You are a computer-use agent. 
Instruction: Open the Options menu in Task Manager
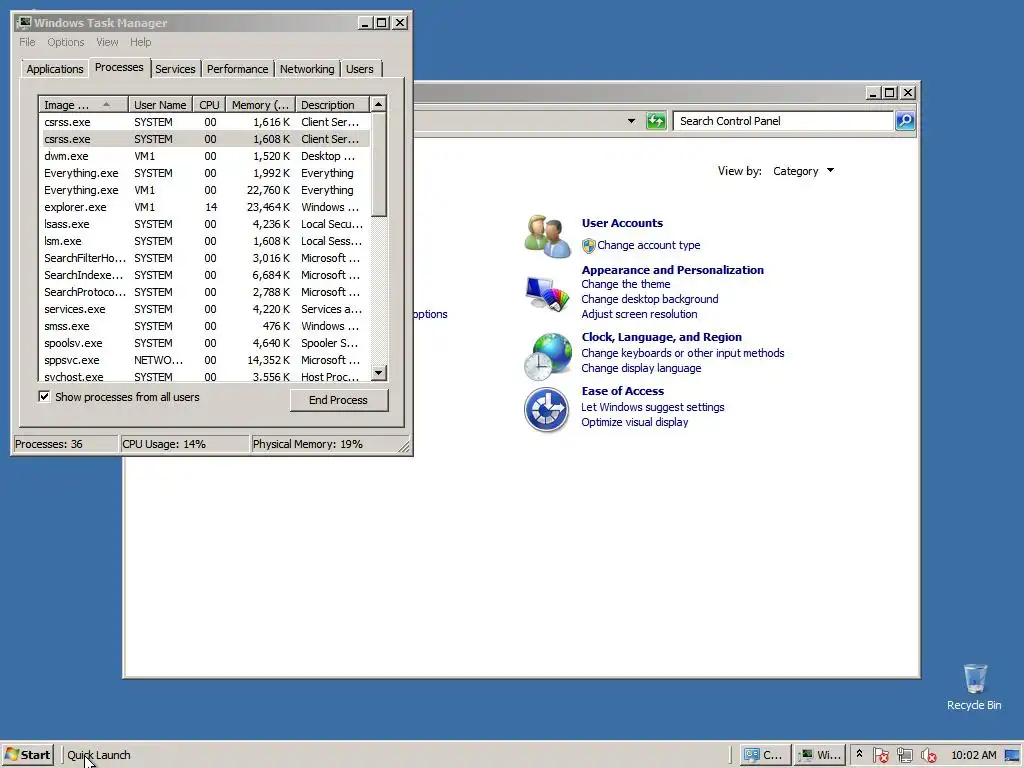[65, 42]
